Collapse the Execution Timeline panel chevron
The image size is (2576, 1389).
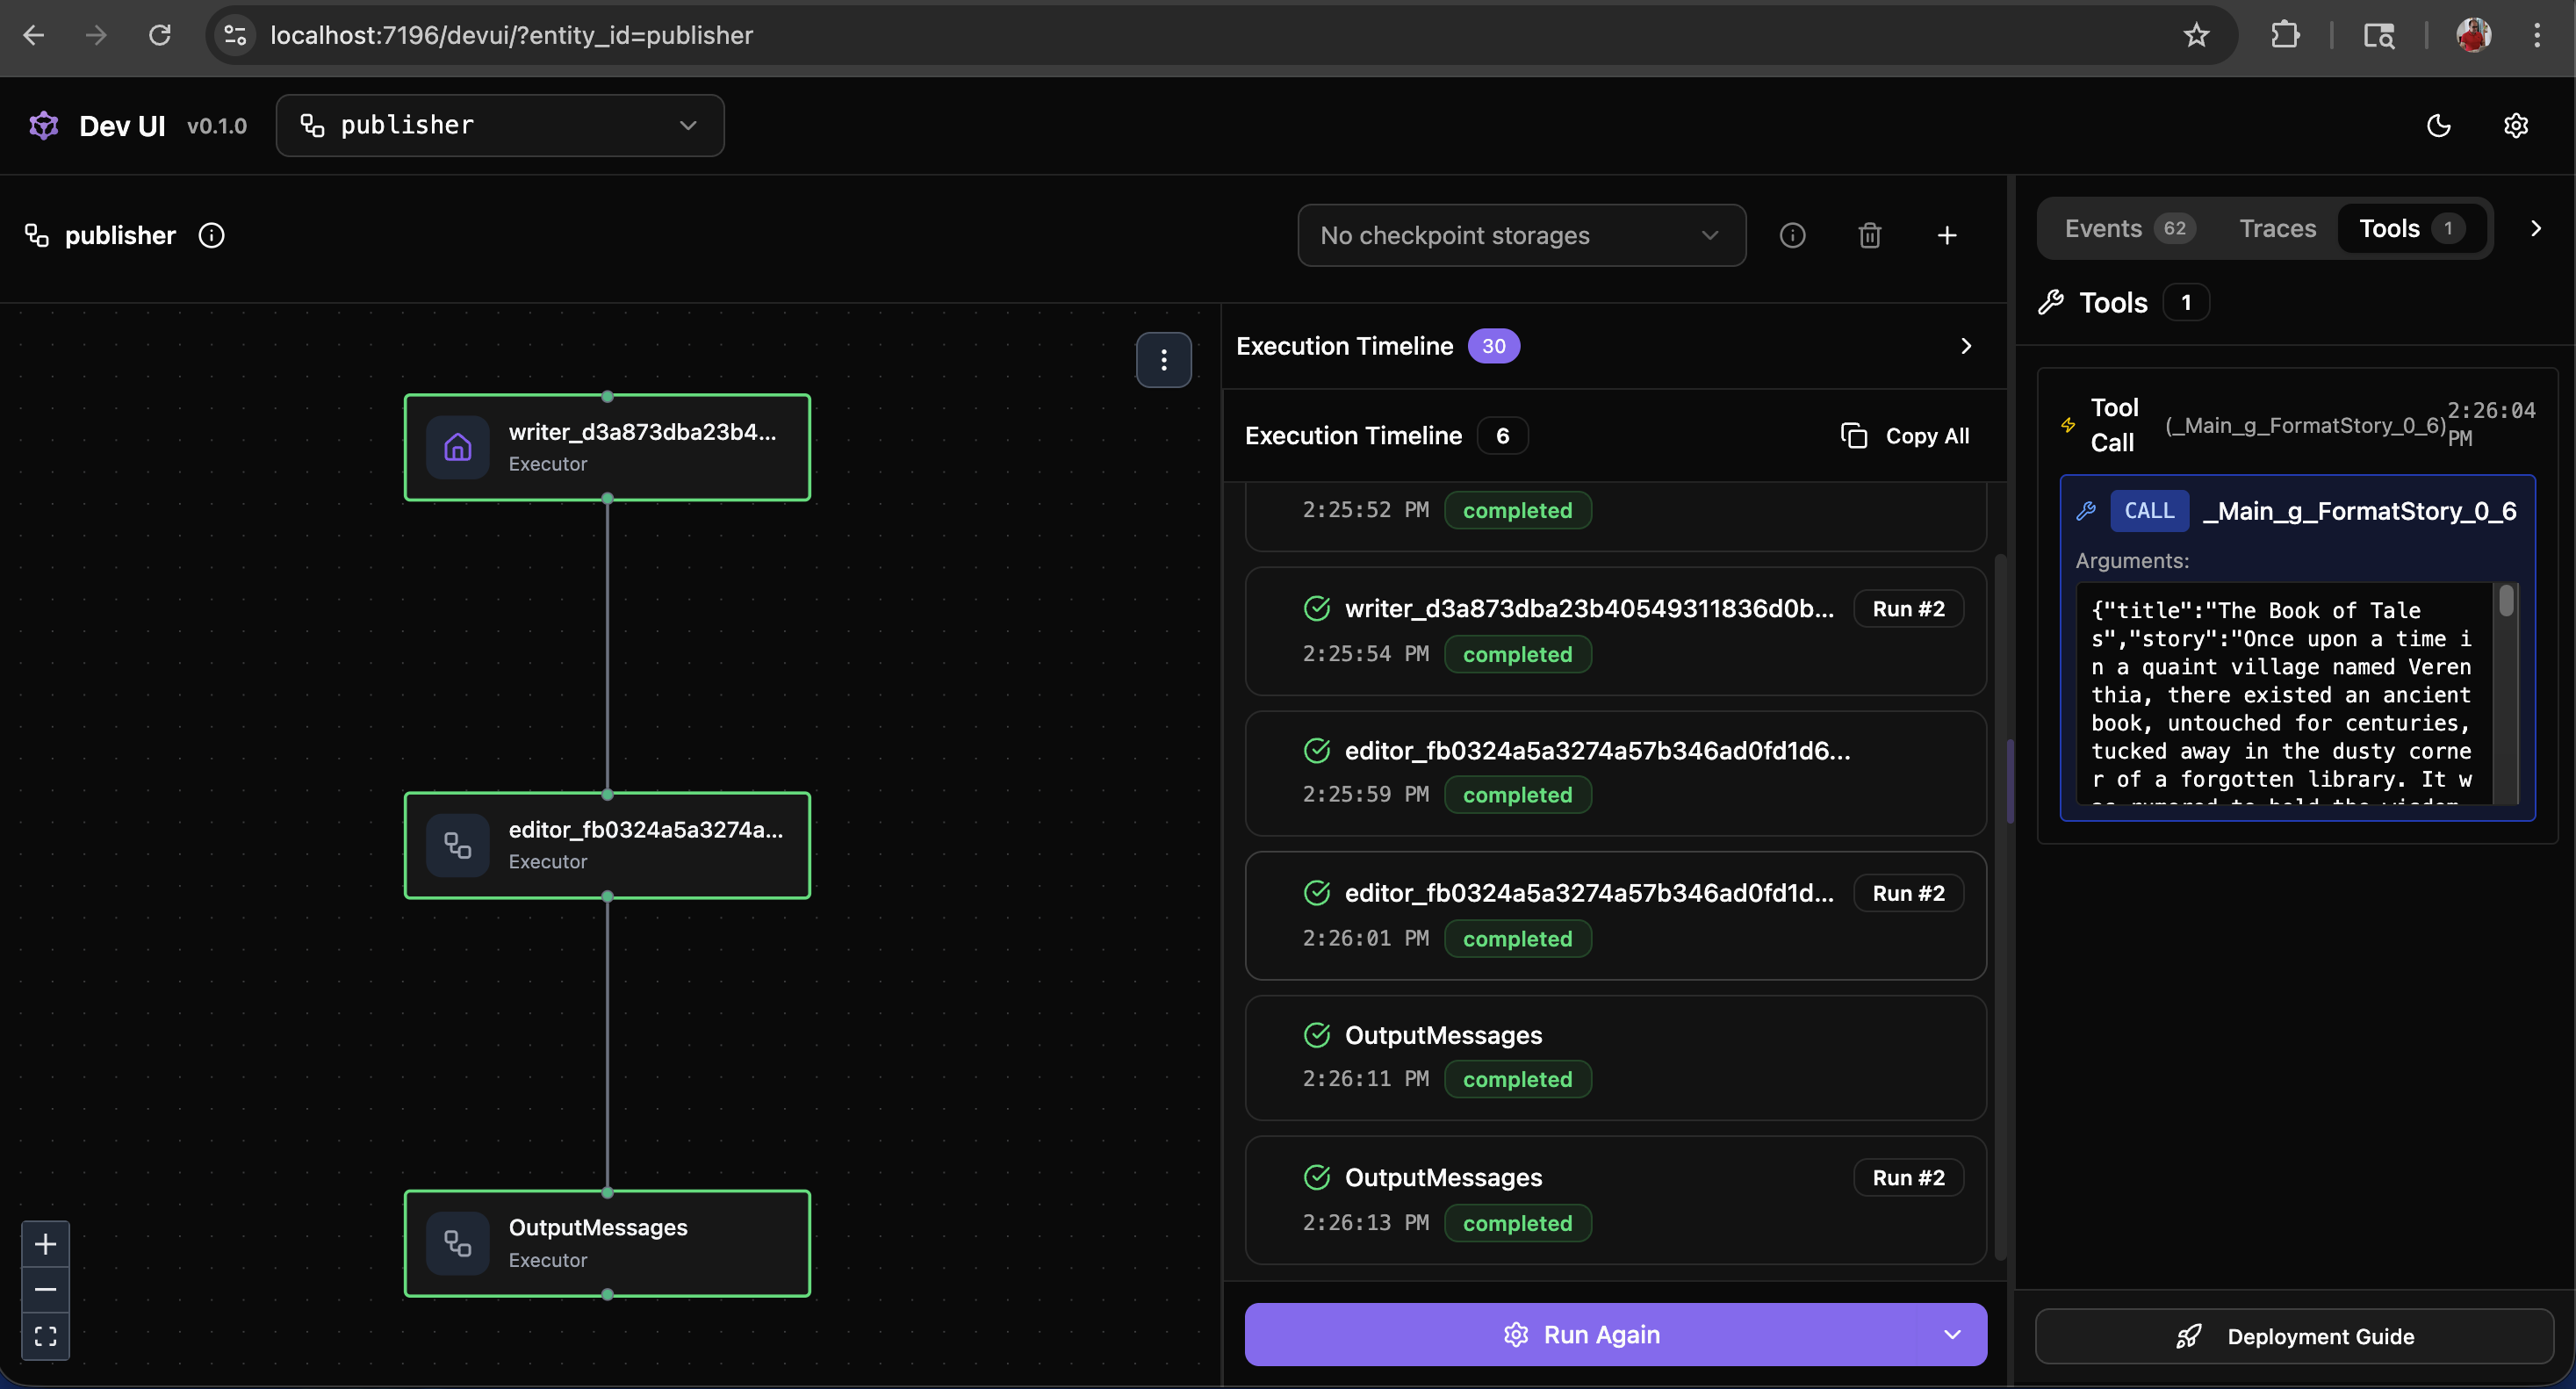(1965, 346)
